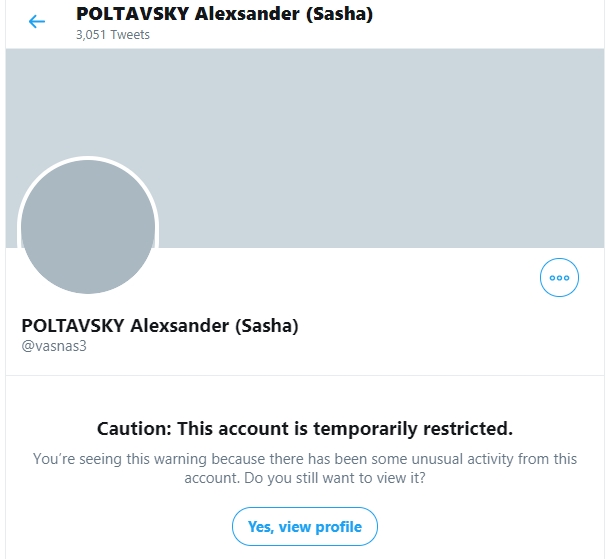612x559 pixels.
Task: Click the 3,051 Tweets counter
Action: (113, 35)
